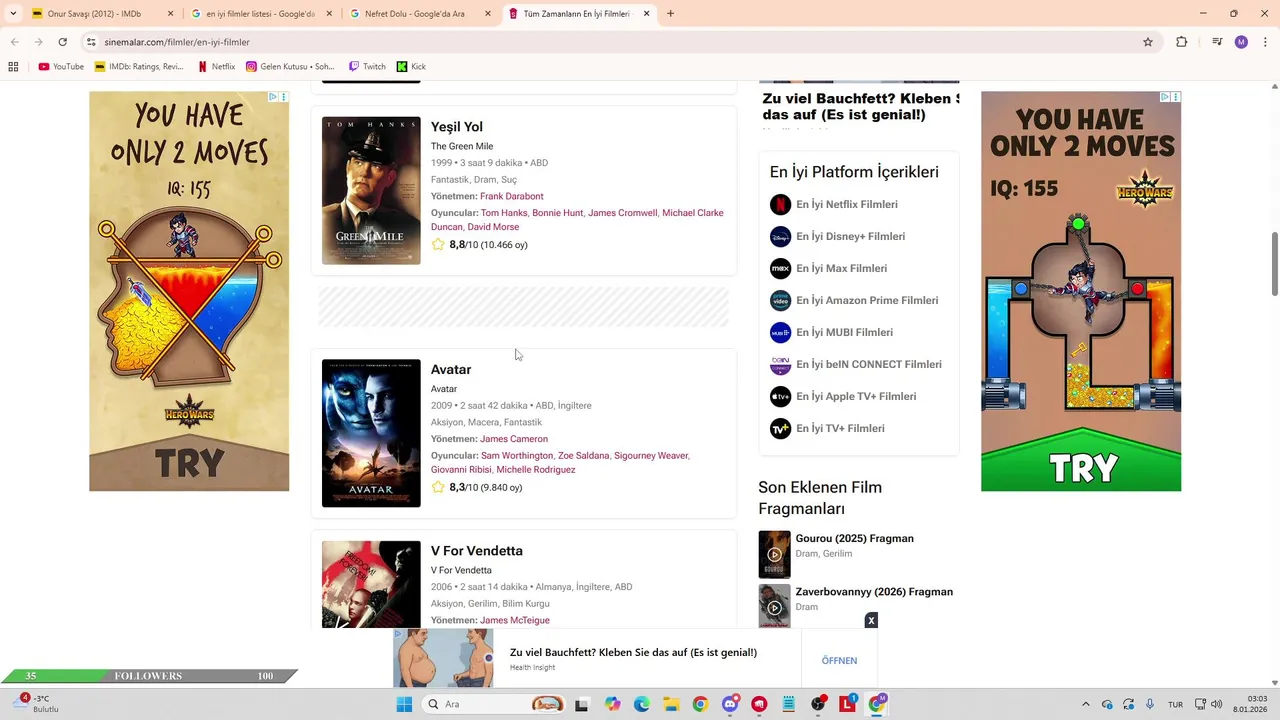Open Zaverbovannyy (2026) Fragman link
The image size is (1280, 720).
click(874, 592)
